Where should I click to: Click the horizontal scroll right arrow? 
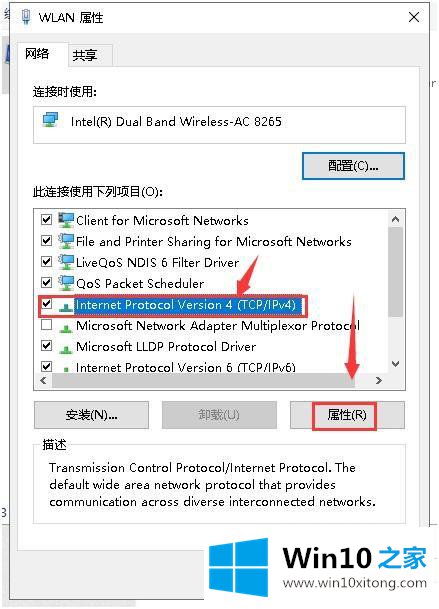click(x=378, y=381)
